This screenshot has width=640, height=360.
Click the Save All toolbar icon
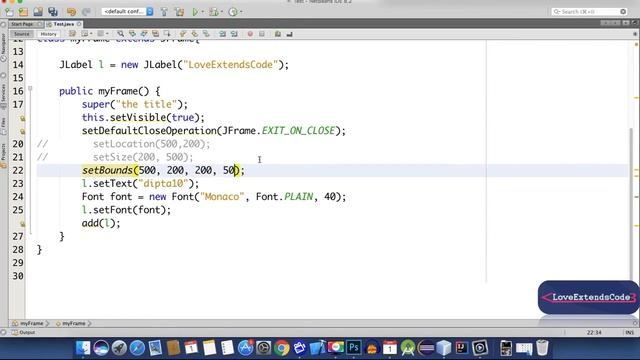tap(53, 12)
